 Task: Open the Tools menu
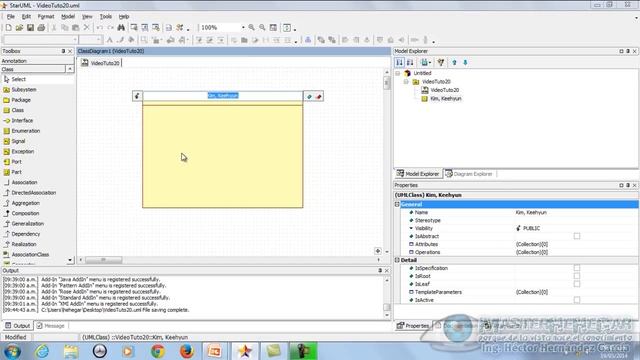(106, 17)
